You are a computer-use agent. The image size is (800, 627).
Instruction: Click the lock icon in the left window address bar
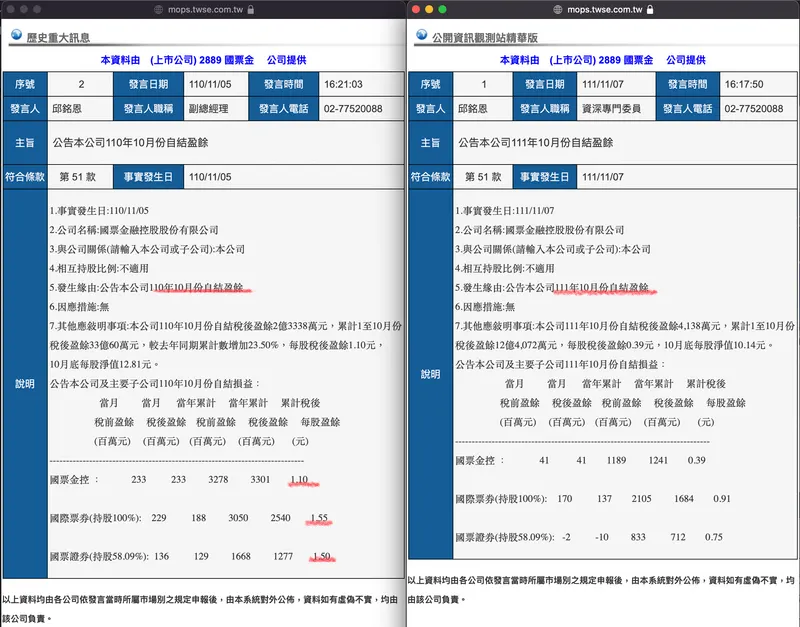pos(251,9)
